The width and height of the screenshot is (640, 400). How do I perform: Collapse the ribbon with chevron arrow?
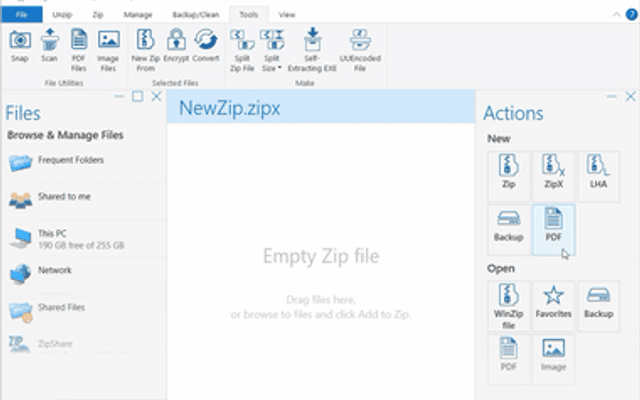coord(616,15)
